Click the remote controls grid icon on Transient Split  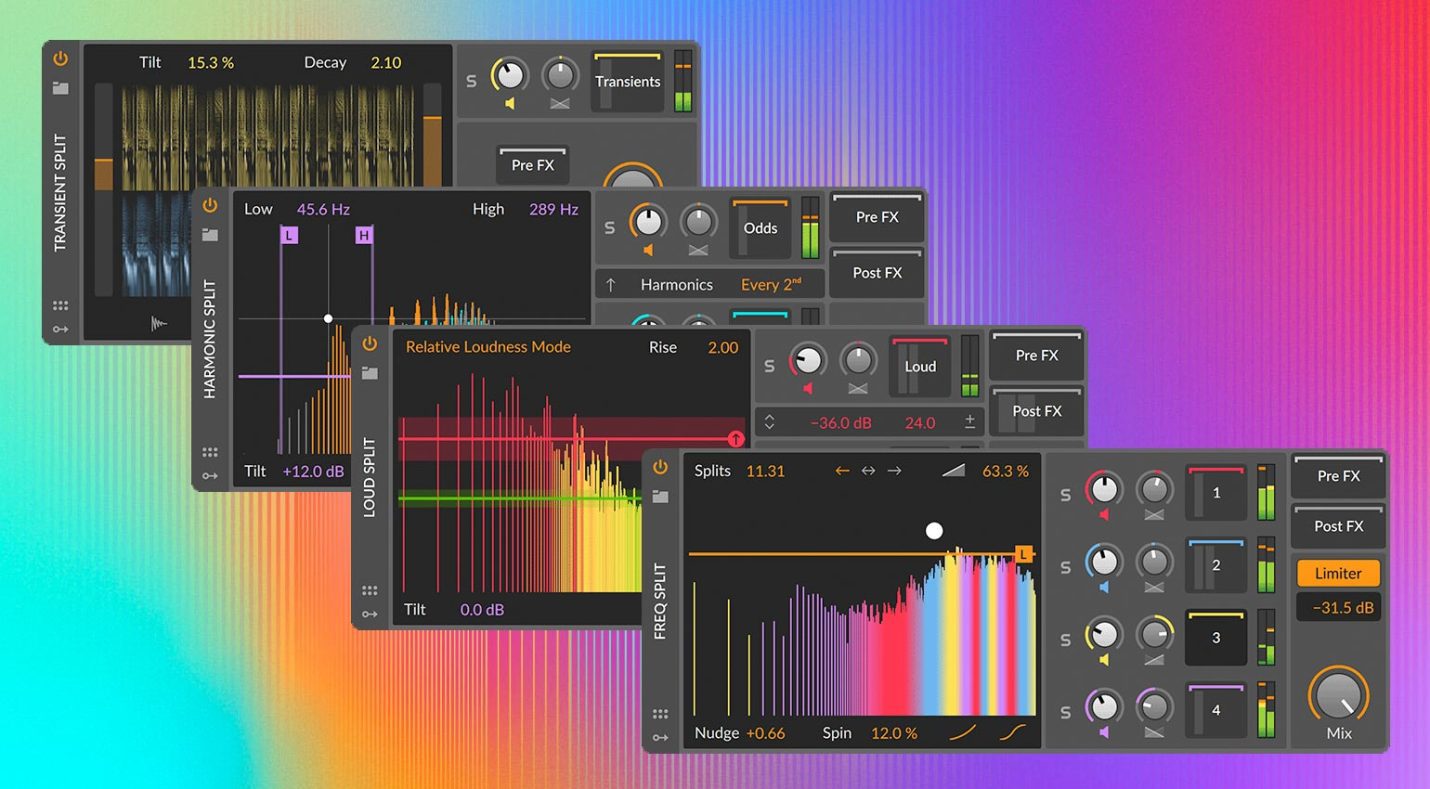point(60,305)
